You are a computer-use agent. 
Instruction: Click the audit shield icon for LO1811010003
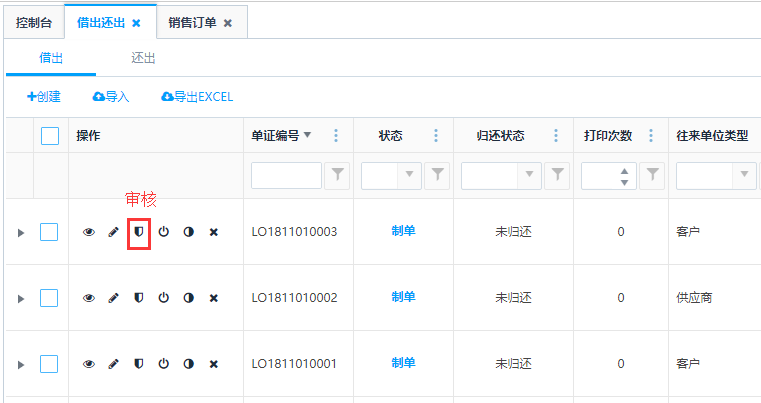pos(139,232)
